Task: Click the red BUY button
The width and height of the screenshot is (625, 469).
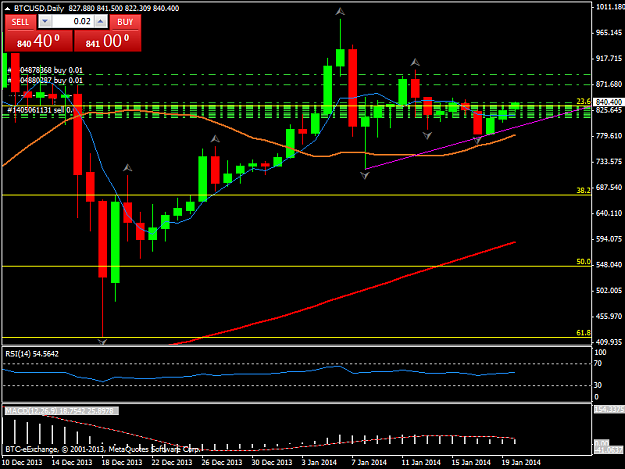Action: coord(125,22)
